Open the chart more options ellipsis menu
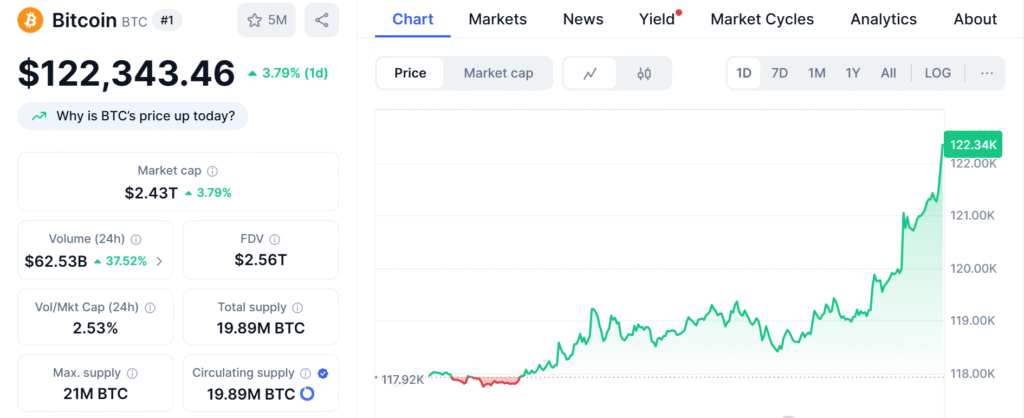Image resolution: width=1024 pixels, height=418 pixels. (987, 73)
